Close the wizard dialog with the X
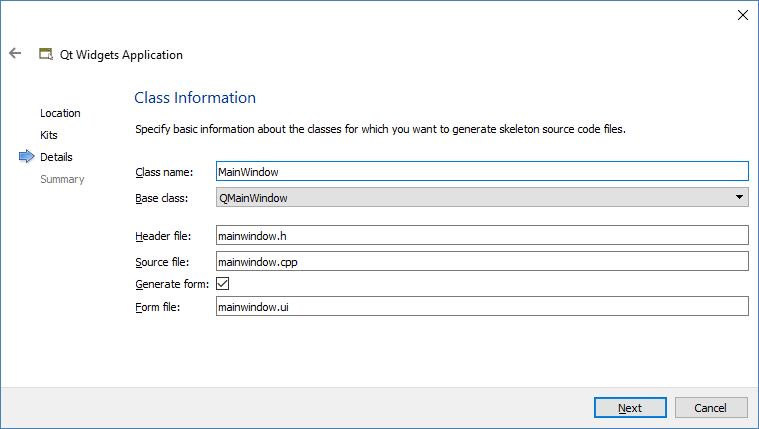This screenshot has width=759, height=429. (x=742, y=15)
